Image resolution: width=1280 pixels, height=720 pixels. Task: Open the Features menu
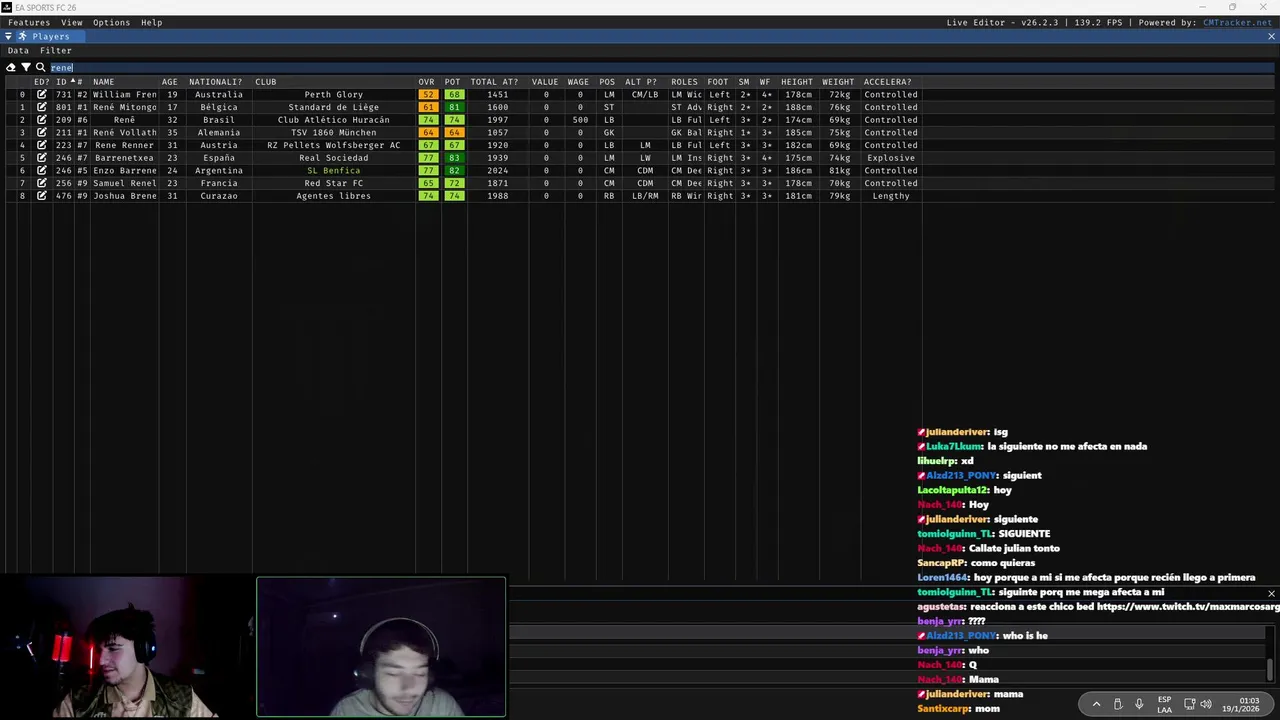[29, 22]
